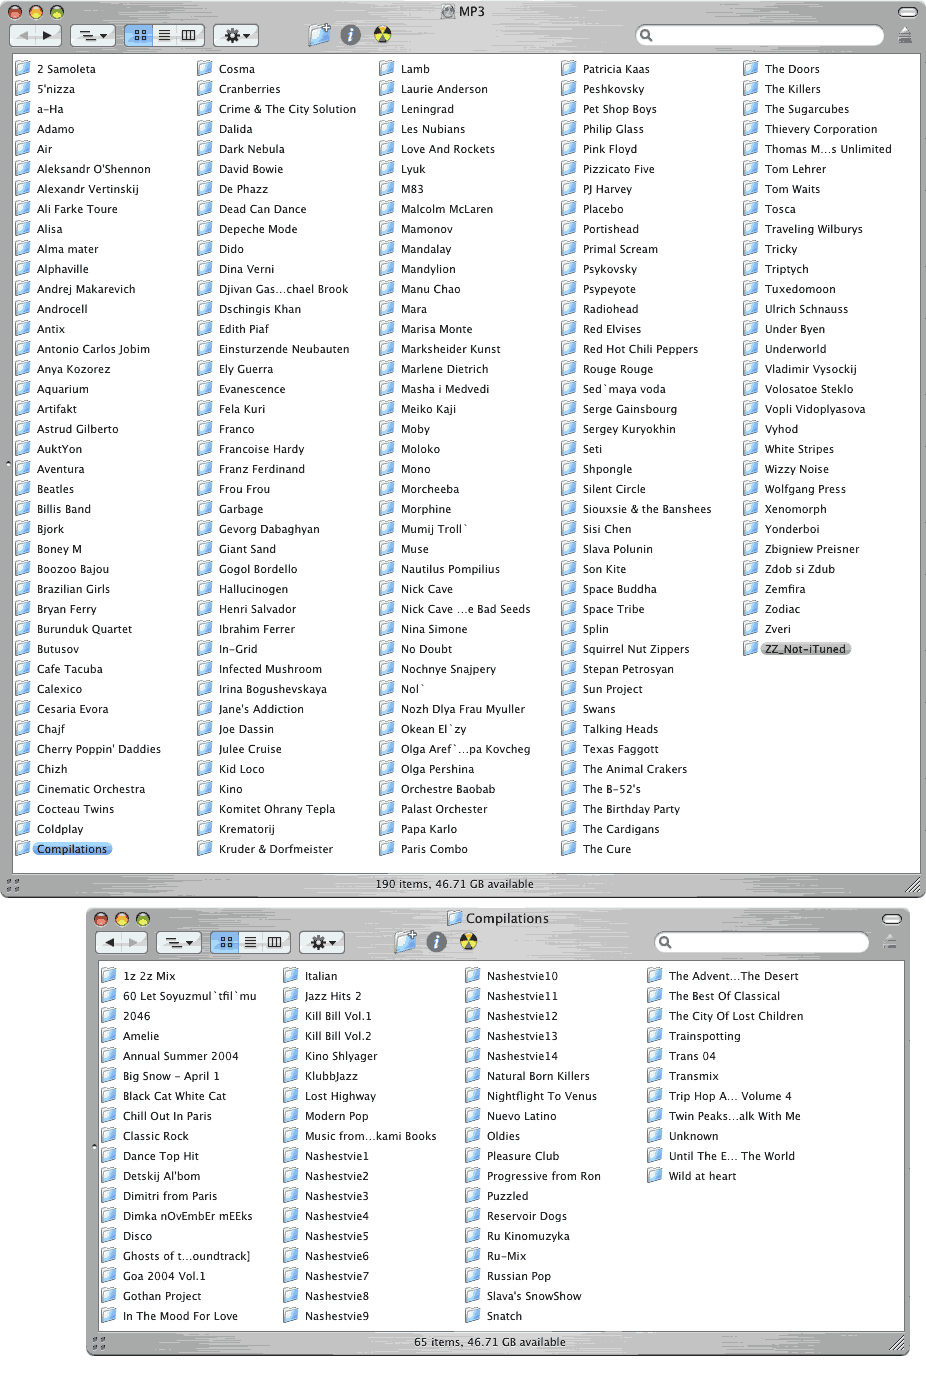Select 'The Best Of Classical' folder name
This screenshot has height=1400, width=926.
pyautogui.click(x=724, y=996)
